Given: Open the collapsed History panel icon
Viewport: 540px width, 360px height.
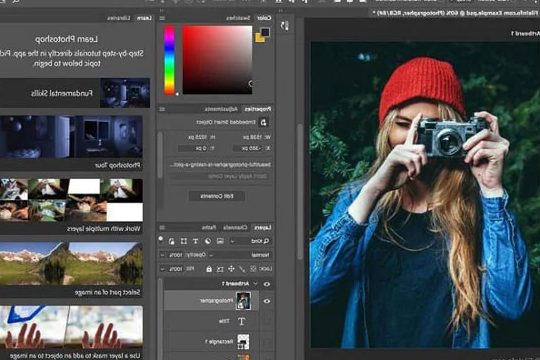Looking at the screenshot, I should click(284, 25).
